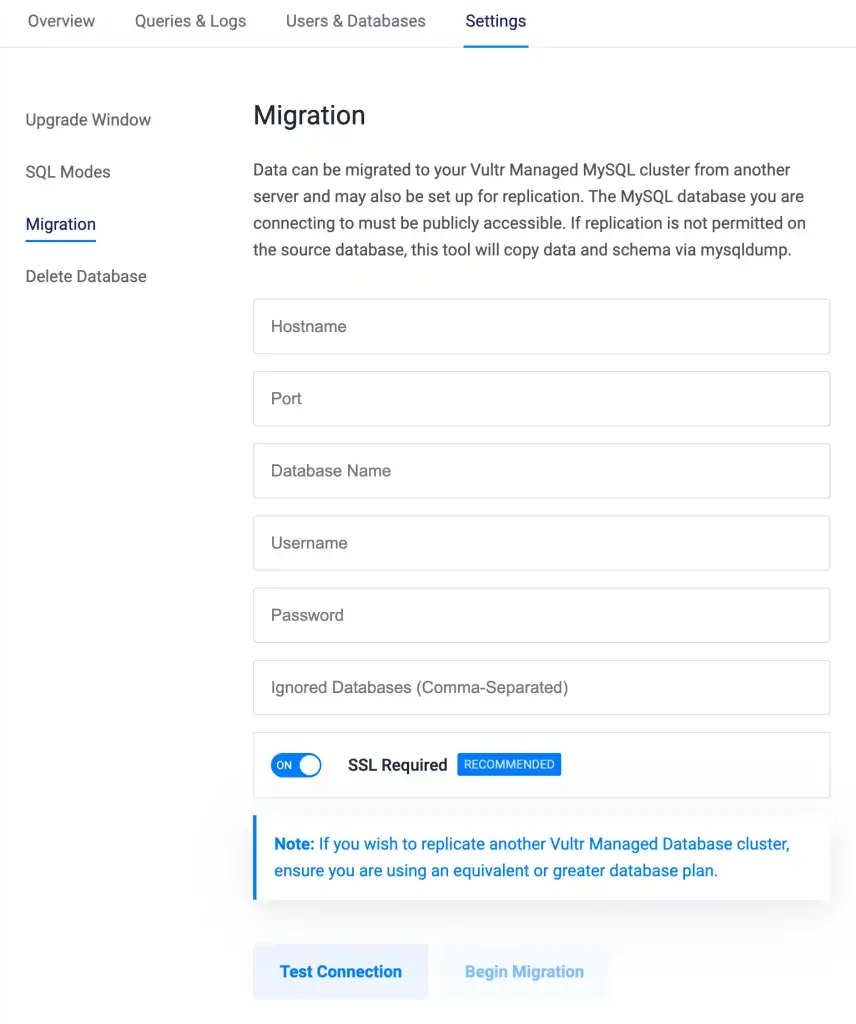Click the Username input box

point(541,543)
